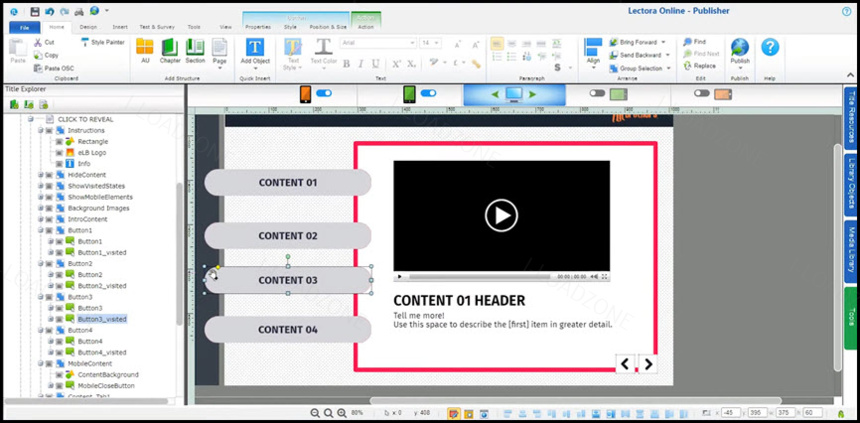The width and height of the screenshot is (860, 423).
Task: Click the width field showing 375
Action: tap(787, 413)
